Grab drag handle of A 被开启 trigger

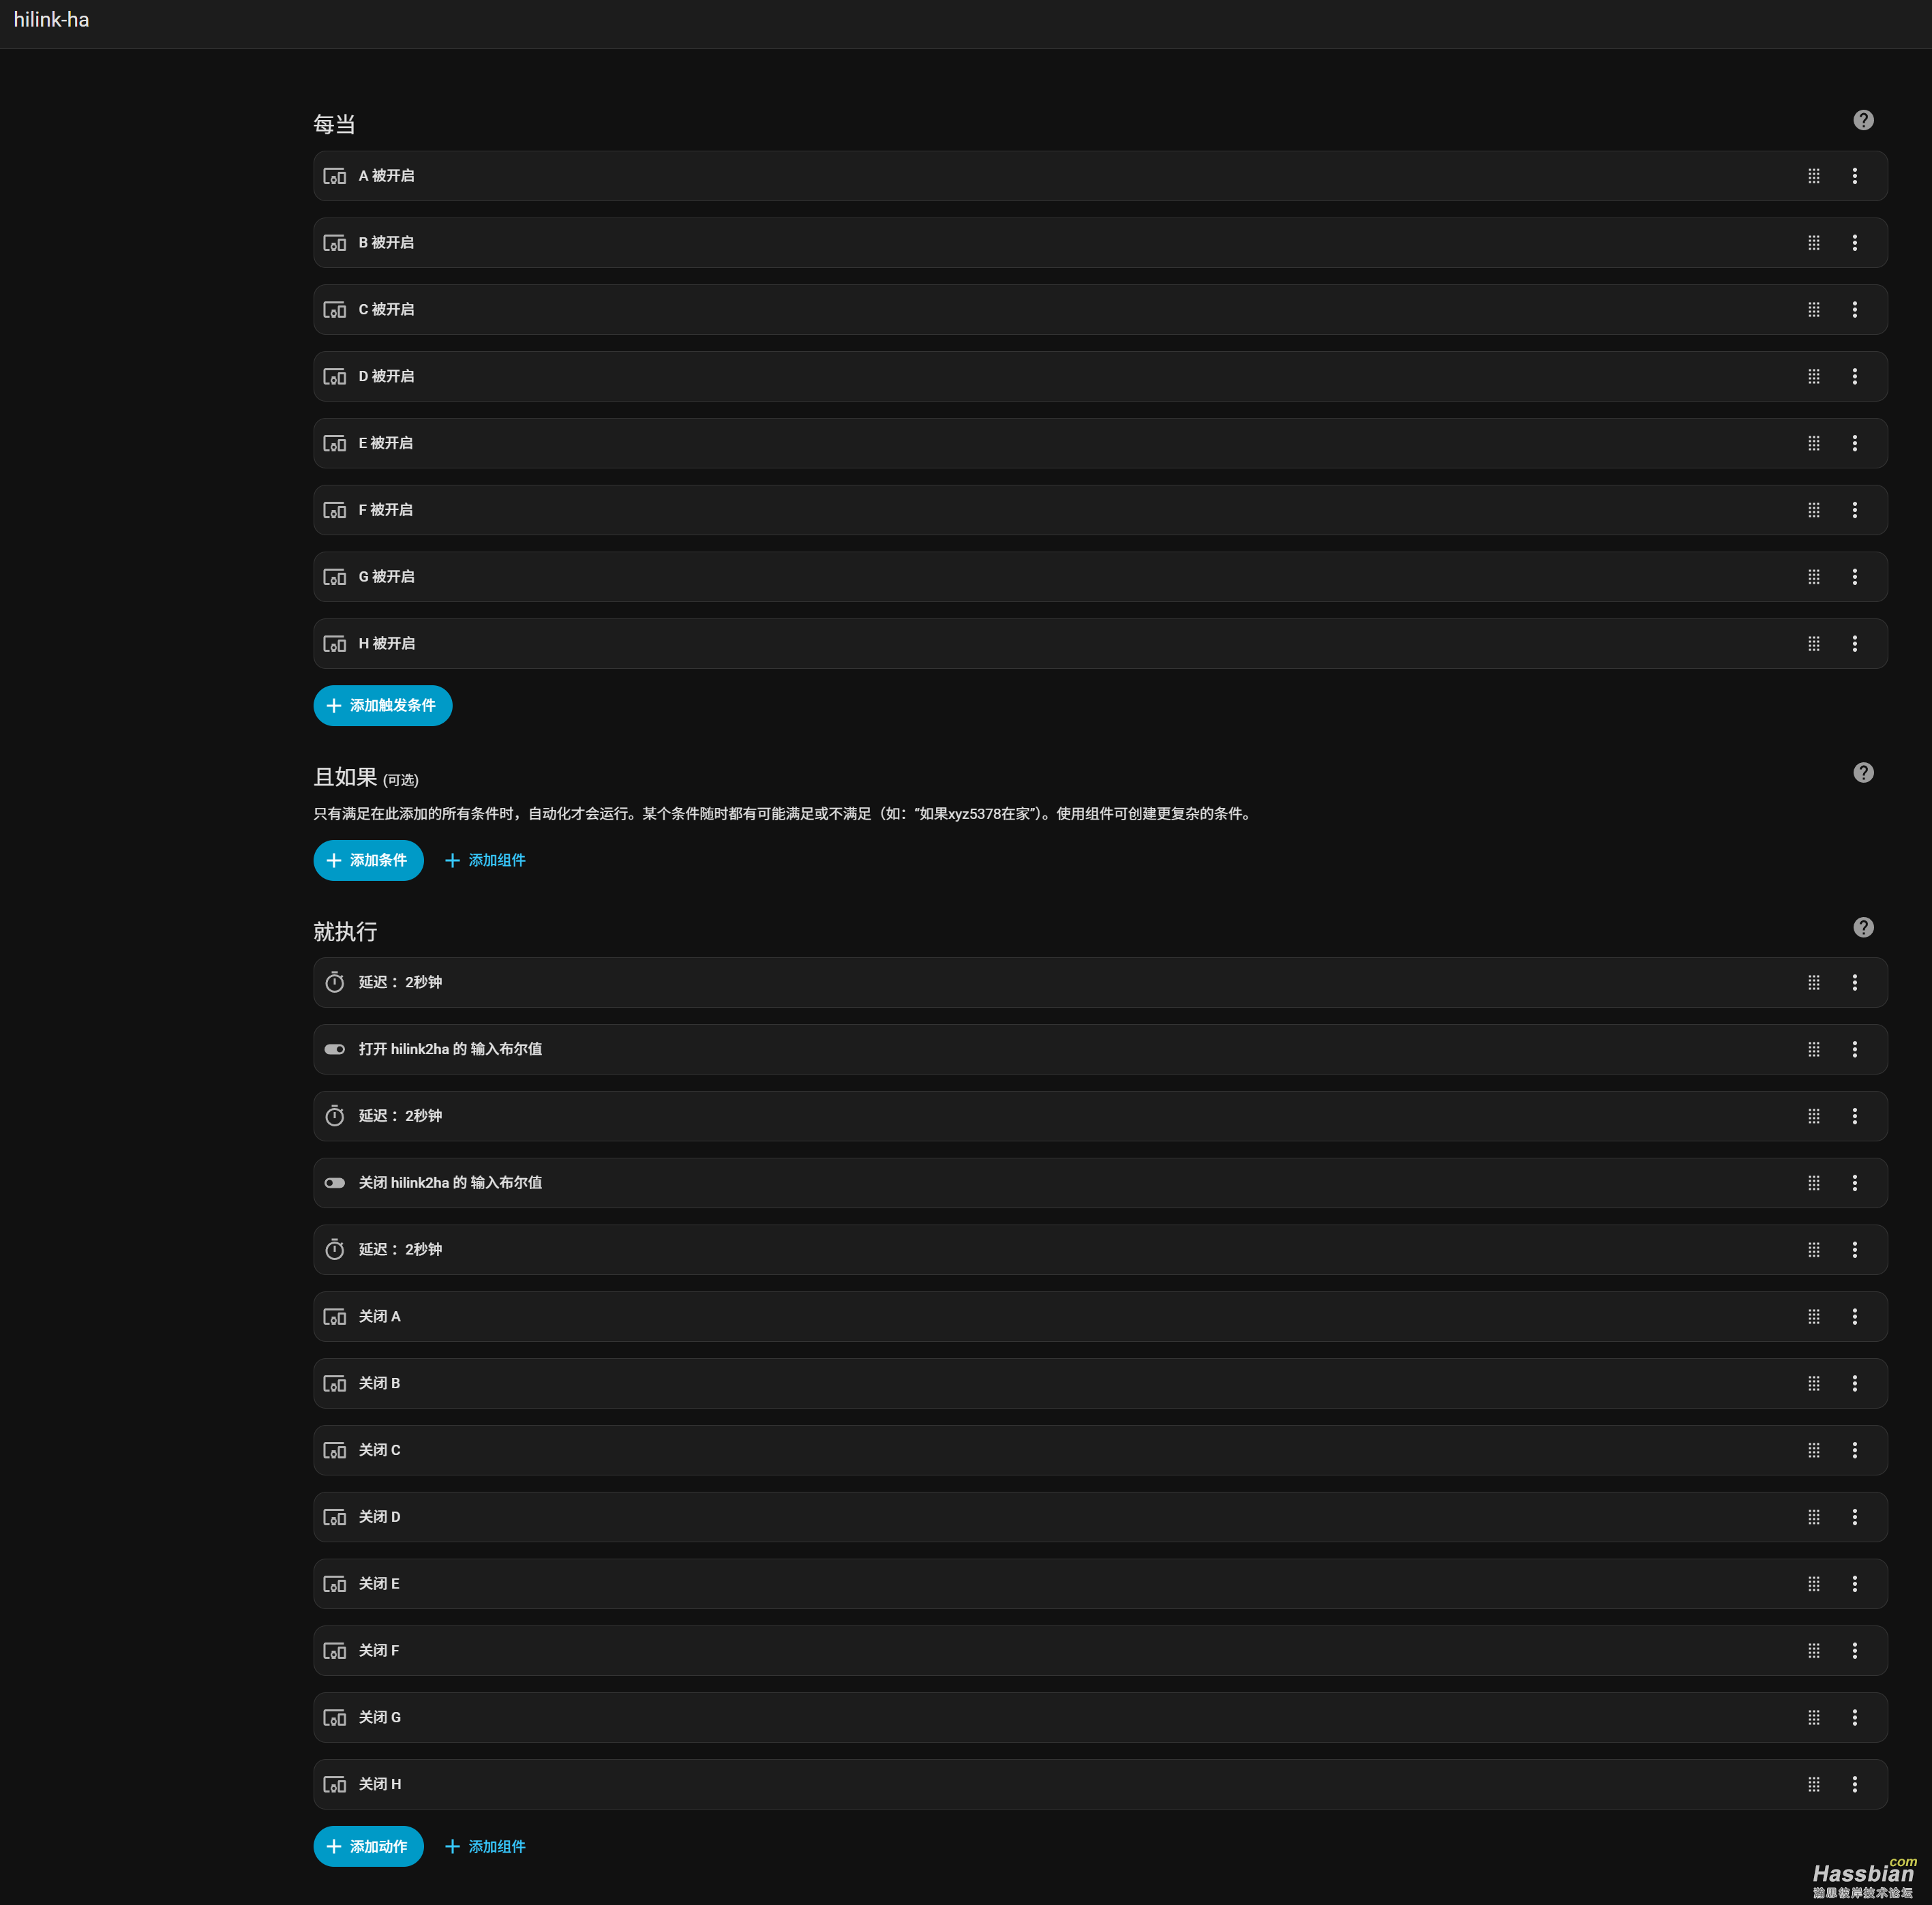pos(1813,176)
